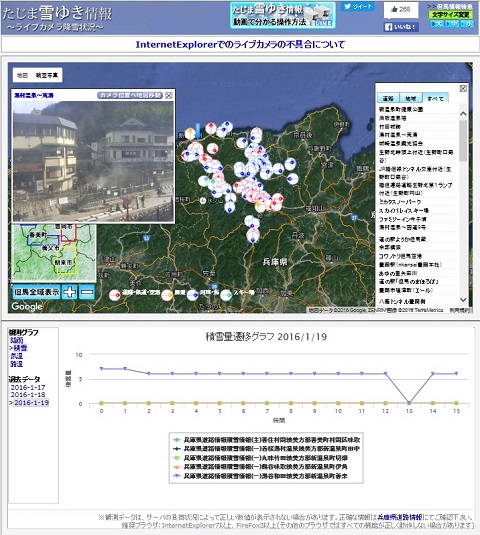Open the InternetExplorer live camera issue notice

point(240,45)
